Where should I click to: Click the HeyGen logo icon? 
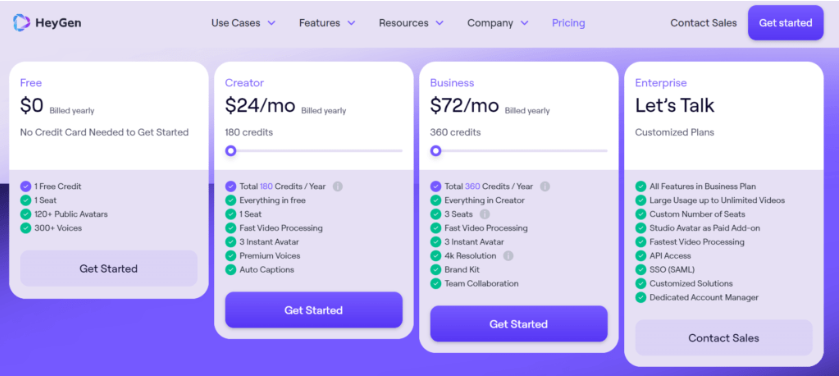(x=22, y=23)
